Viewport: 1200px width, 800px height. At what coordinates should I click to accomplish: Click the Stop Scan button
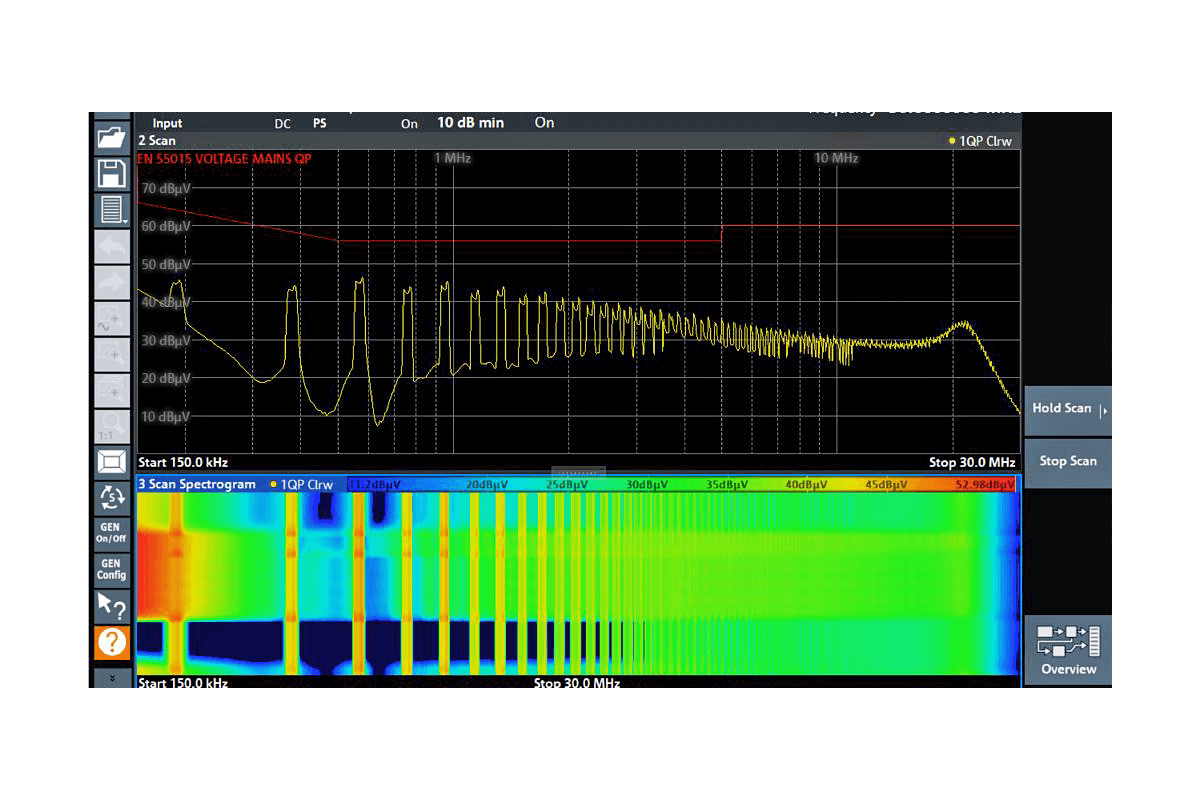click(1067, 462)
